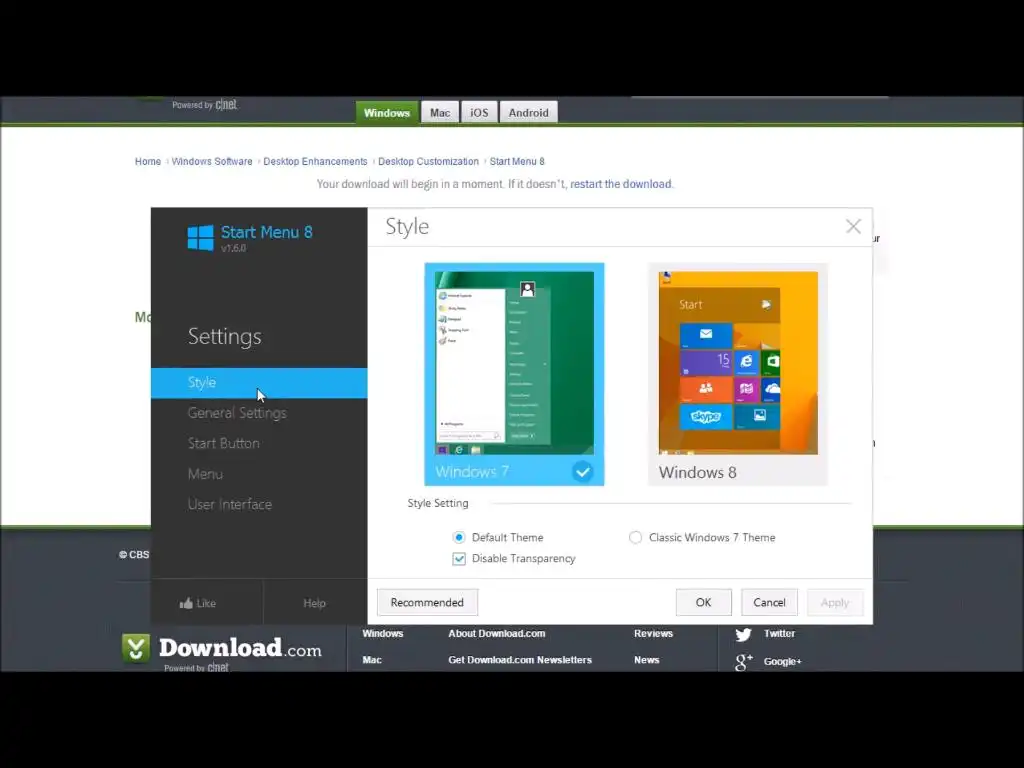
Task: Click the Google+ footer link text
Action: click(x=782, y=662)
